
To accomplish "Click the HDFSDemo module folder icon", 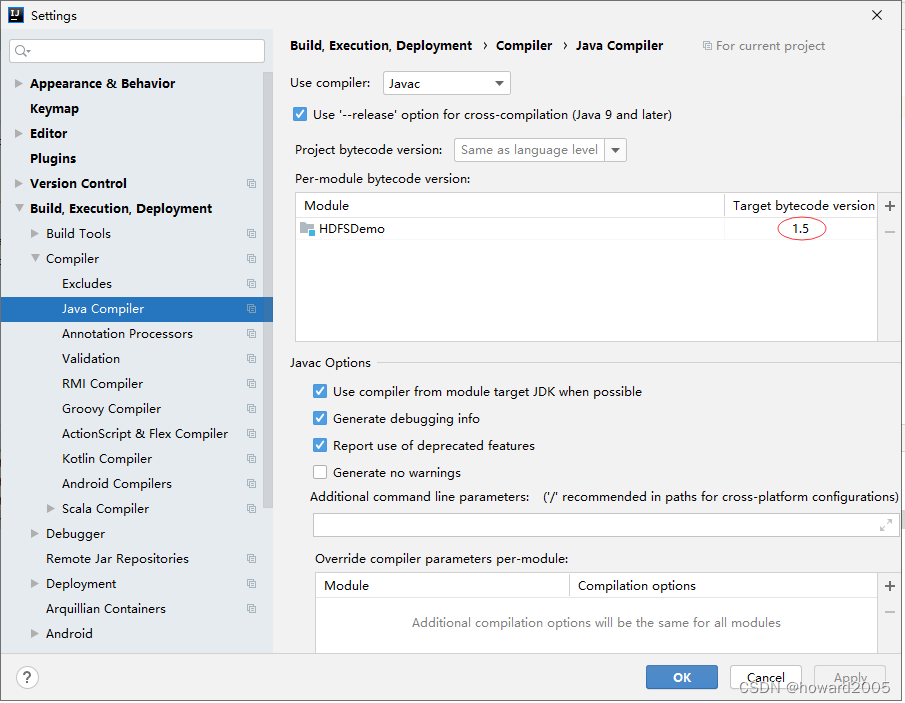I will pos(307,229).
